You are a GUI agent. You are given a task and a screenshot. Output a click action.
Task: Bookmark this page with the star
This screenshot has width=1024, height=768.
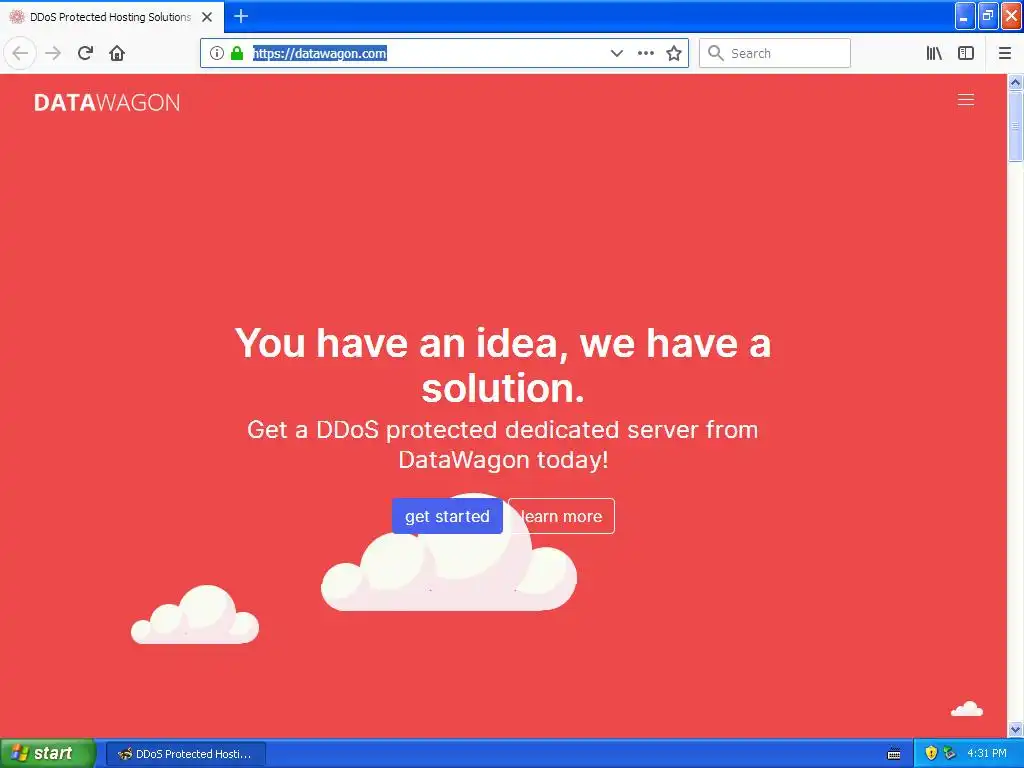[x=674, y=53]
